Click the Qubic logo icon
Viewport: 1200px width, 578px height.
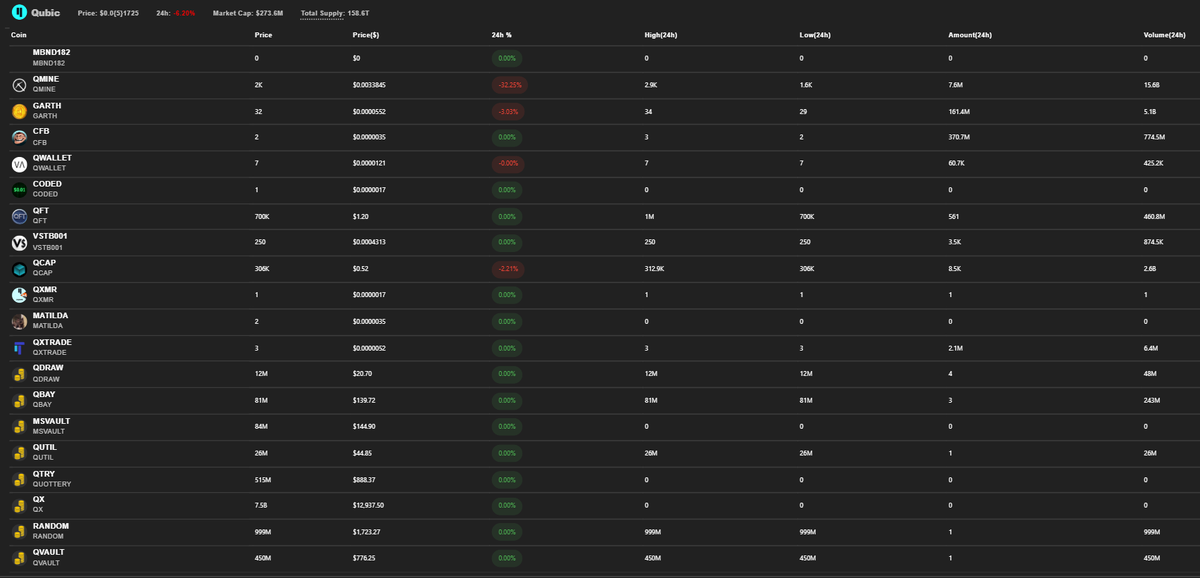19,13
